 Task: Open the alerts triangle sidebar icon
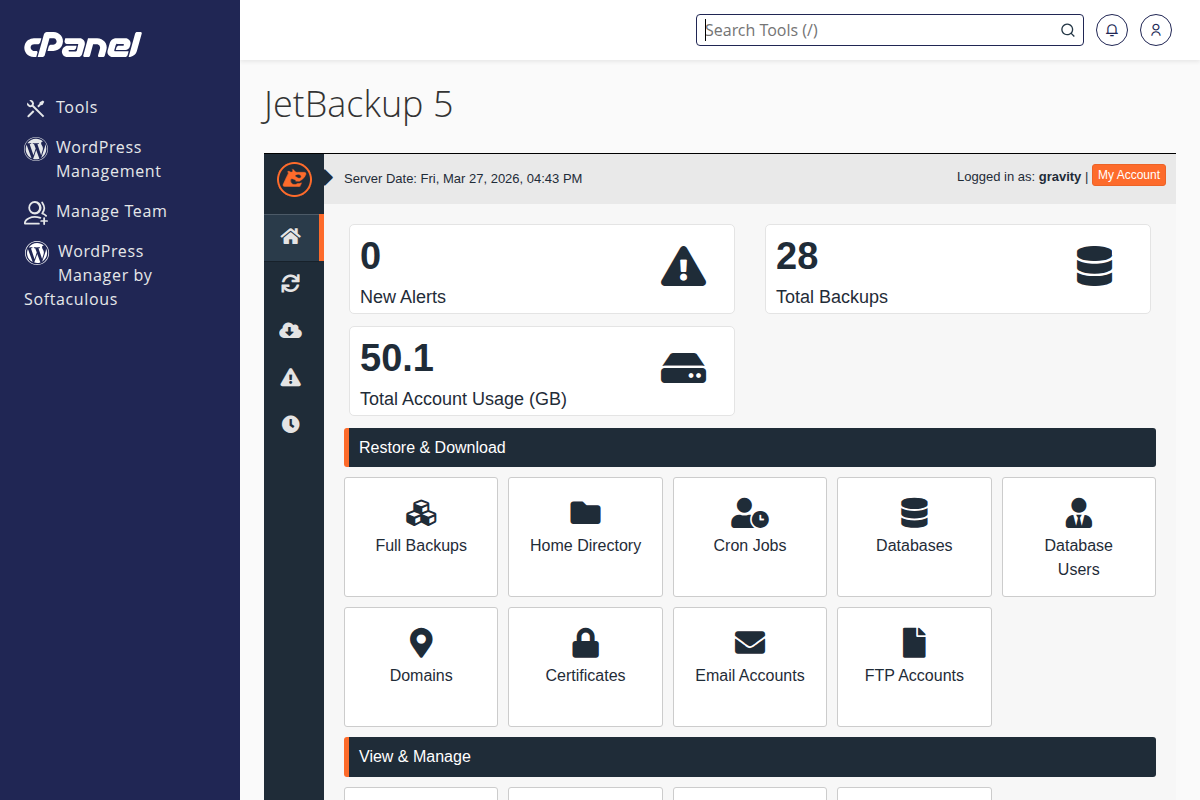[x=291, y=377]
